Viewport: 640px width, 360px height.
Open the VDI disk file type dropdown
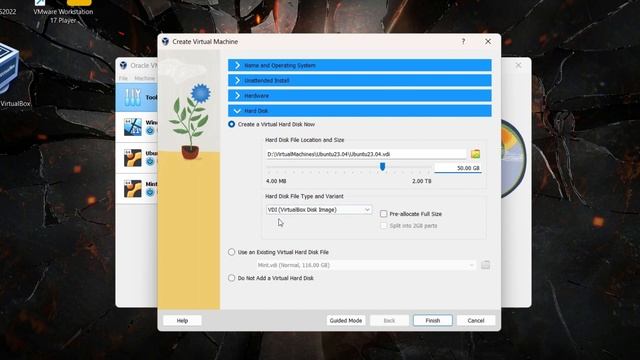tap(319, 210)
